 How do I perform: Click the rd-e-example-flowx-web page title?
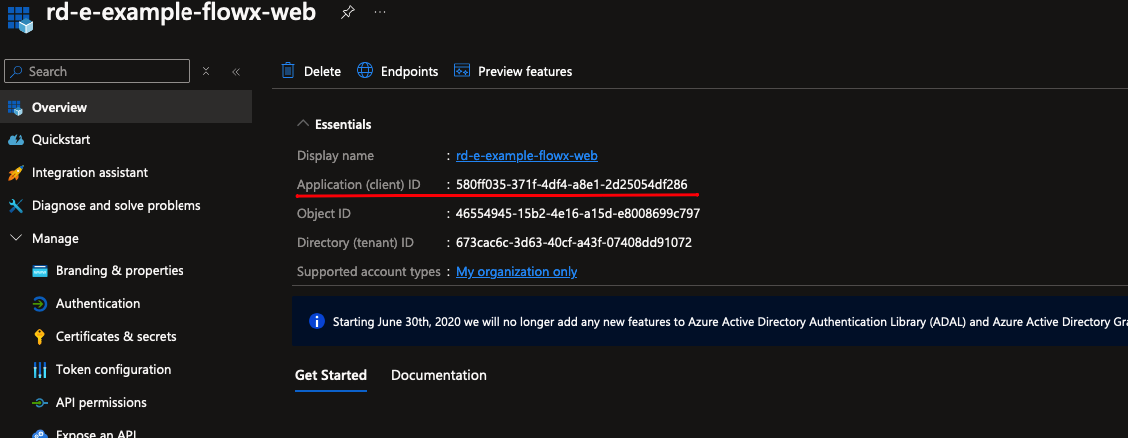(181, 13)
